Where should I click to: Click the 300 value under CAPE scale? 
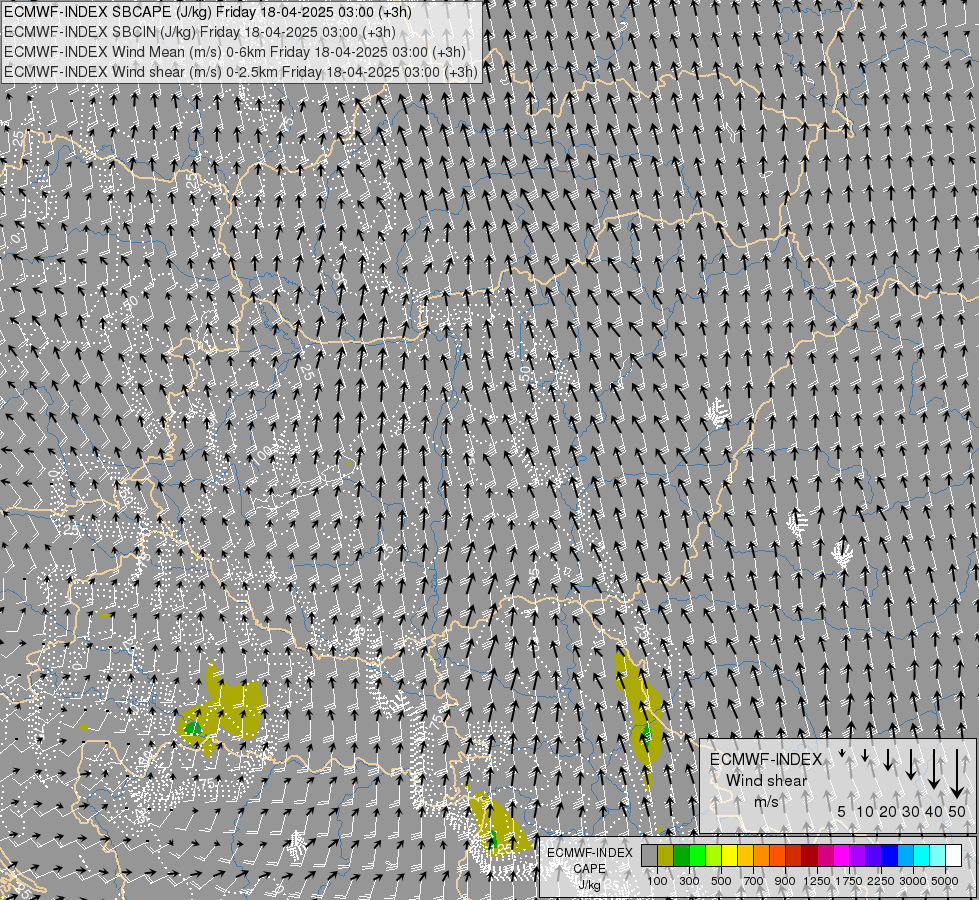click(x=689, y=881)
